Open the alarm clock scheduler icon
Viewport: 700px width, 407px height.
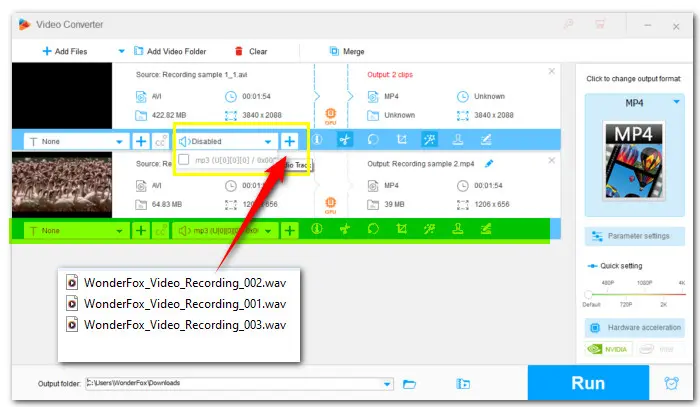click(x=671, y=383)
